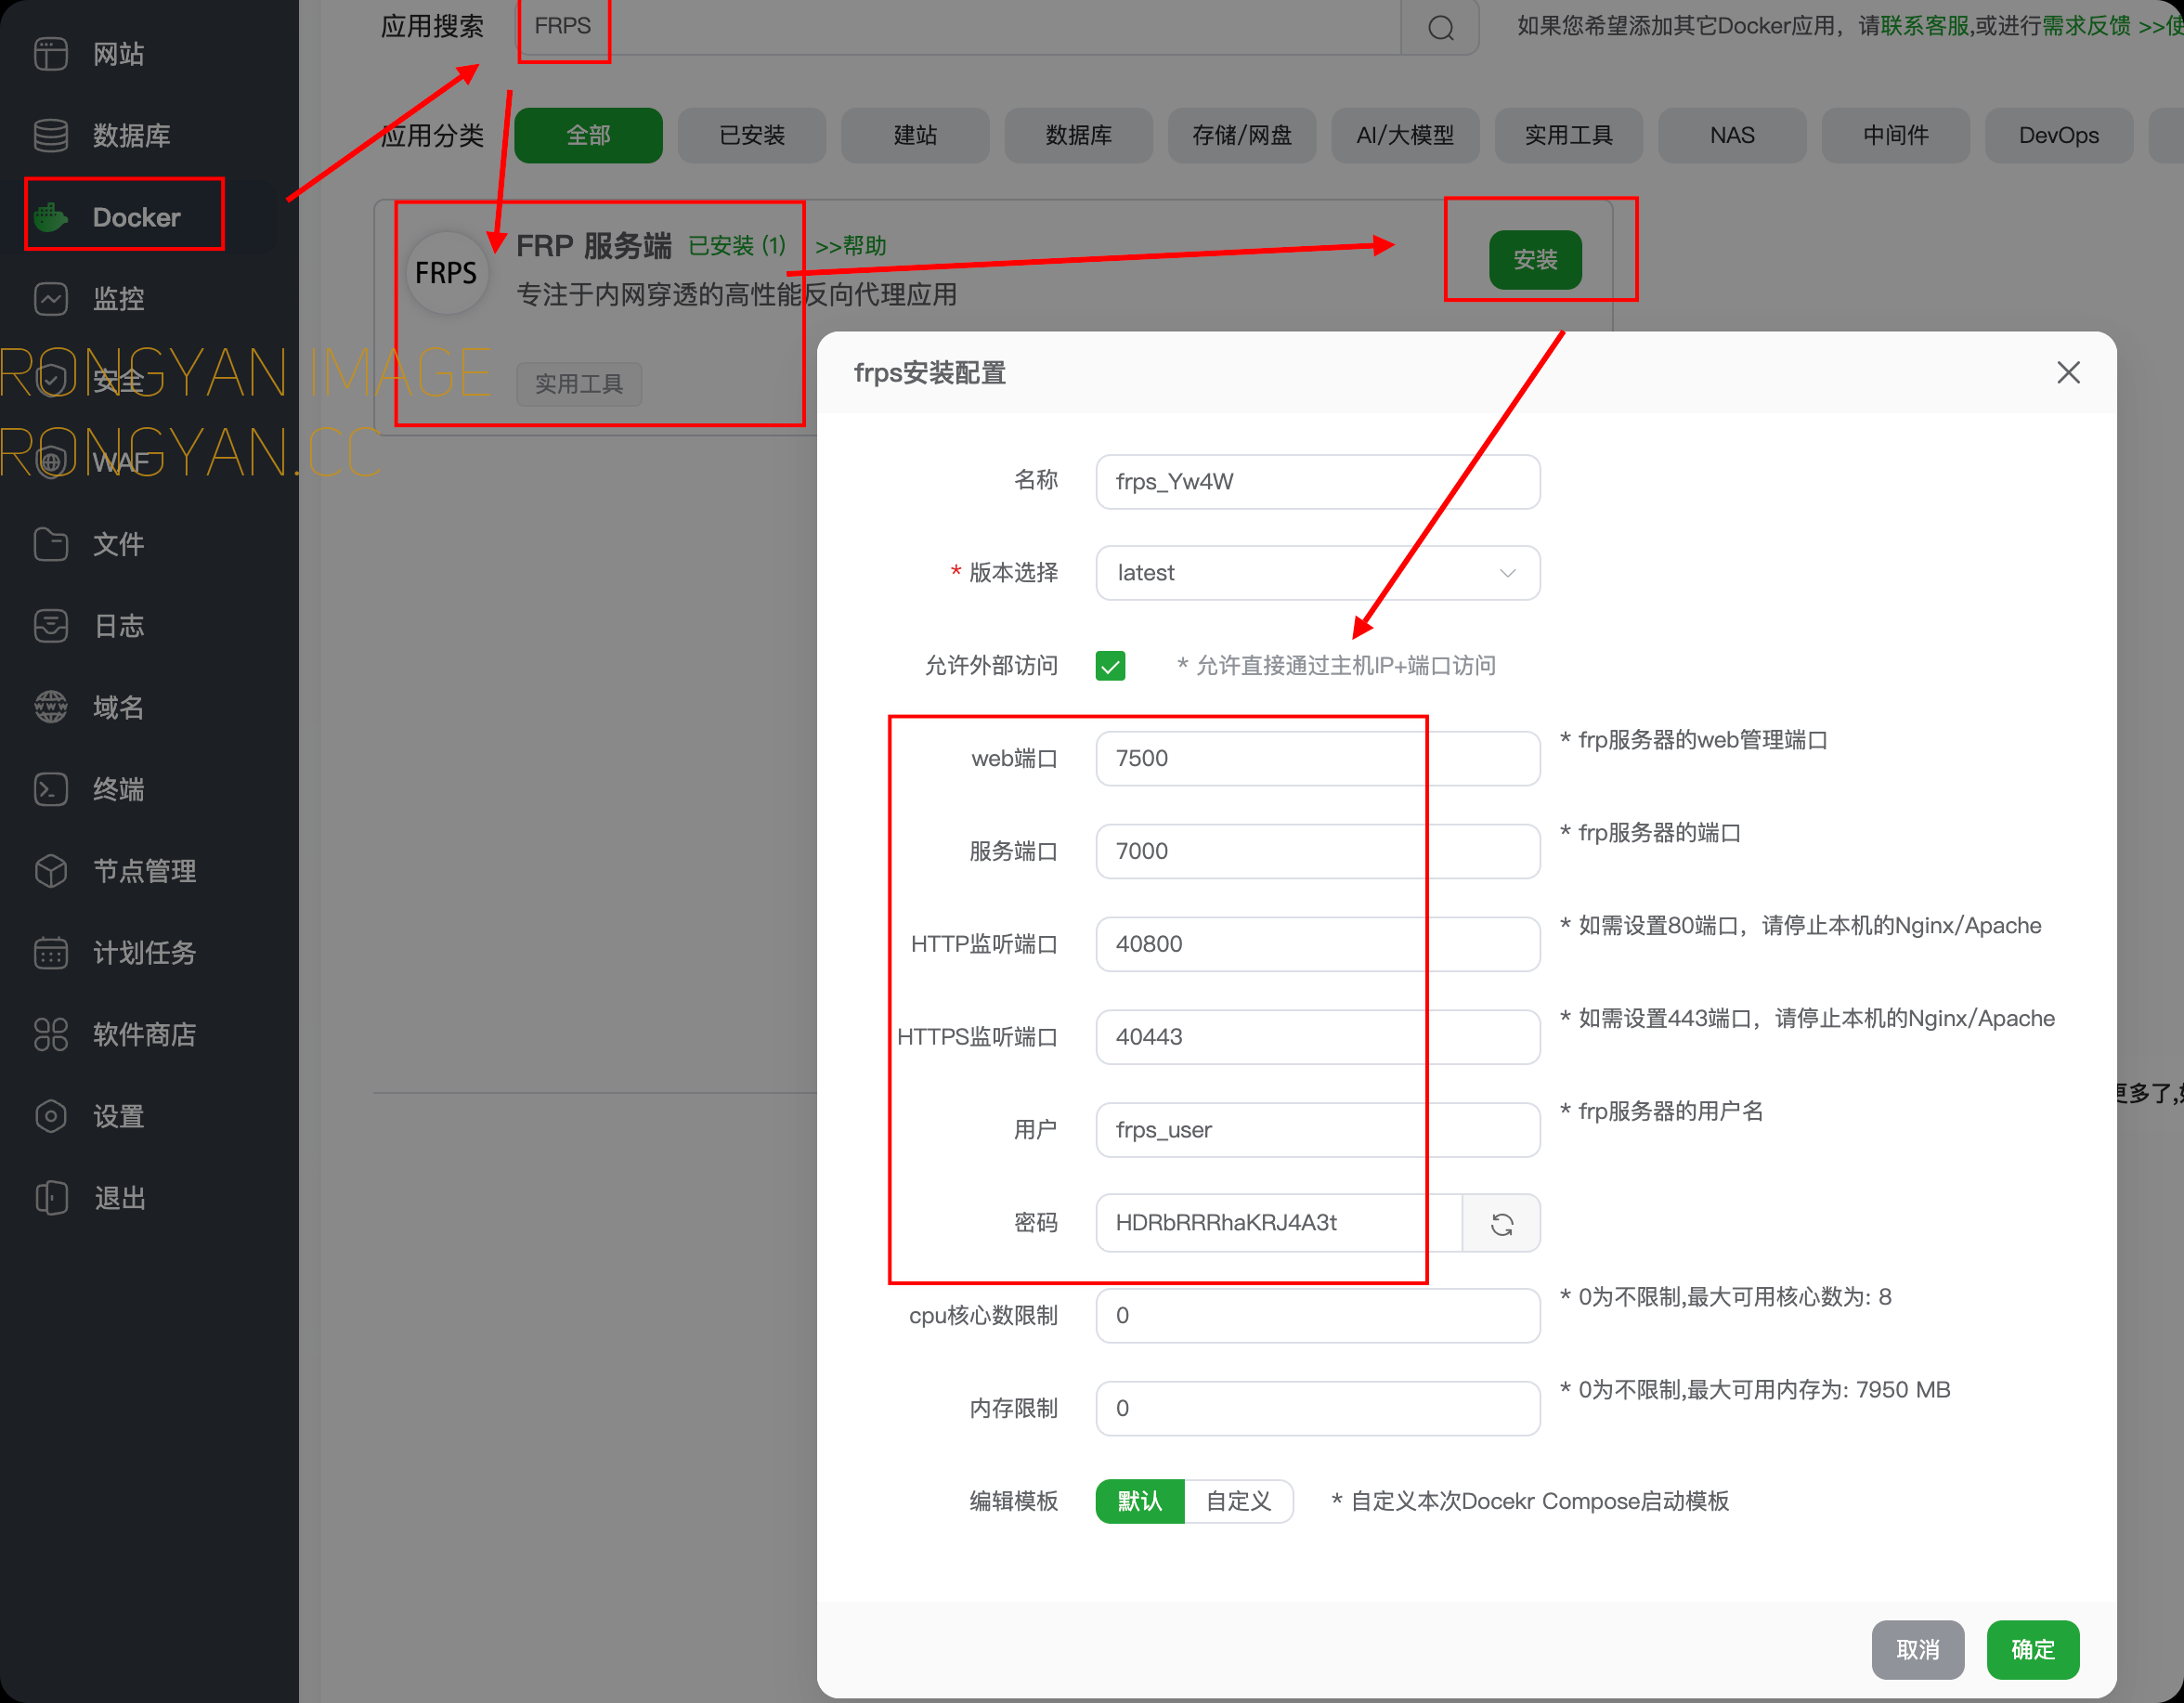Open the 数据库 database icon
Viewport: 2184px width, 1703px height.
(51, 135)
